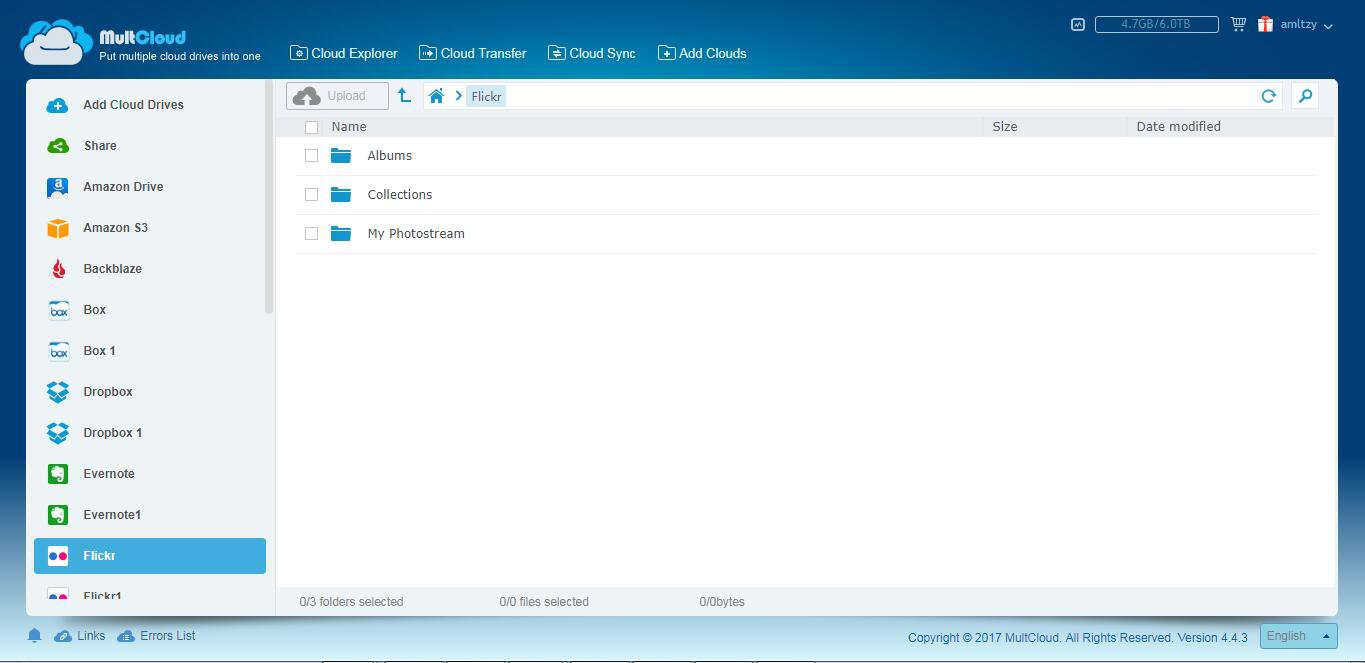Tick the Collections folder checkbox
The width and height of the screenshot is (1365, 663).
click(x=311, y=195)
